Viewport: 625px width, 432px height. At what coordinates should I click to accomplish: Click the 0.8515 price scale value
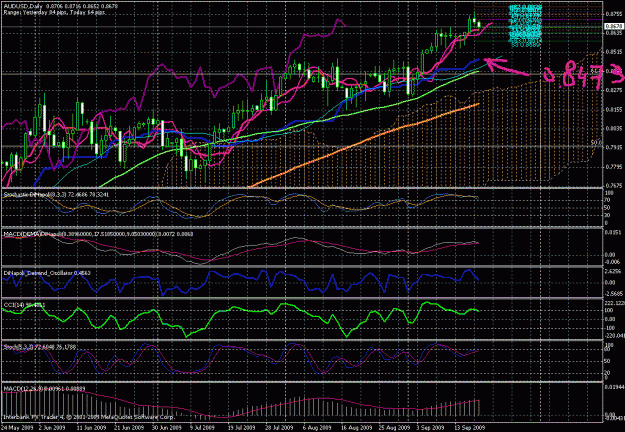(614, 52)
